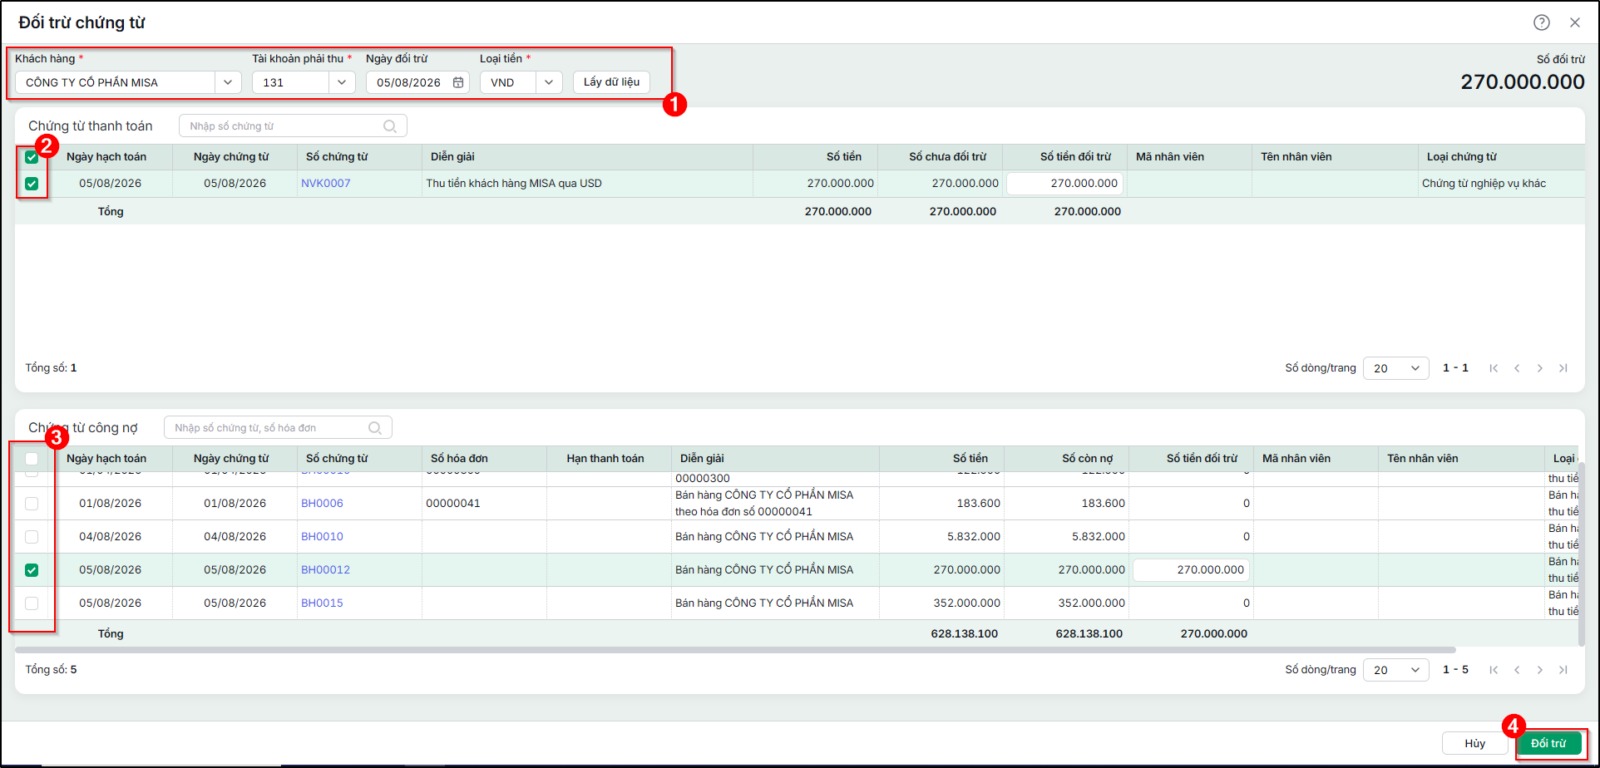The width and height of the screenshot is (1600, 768).
Task: Go to next page in debt vouchers pager
Action: [x=1540, y=670]
